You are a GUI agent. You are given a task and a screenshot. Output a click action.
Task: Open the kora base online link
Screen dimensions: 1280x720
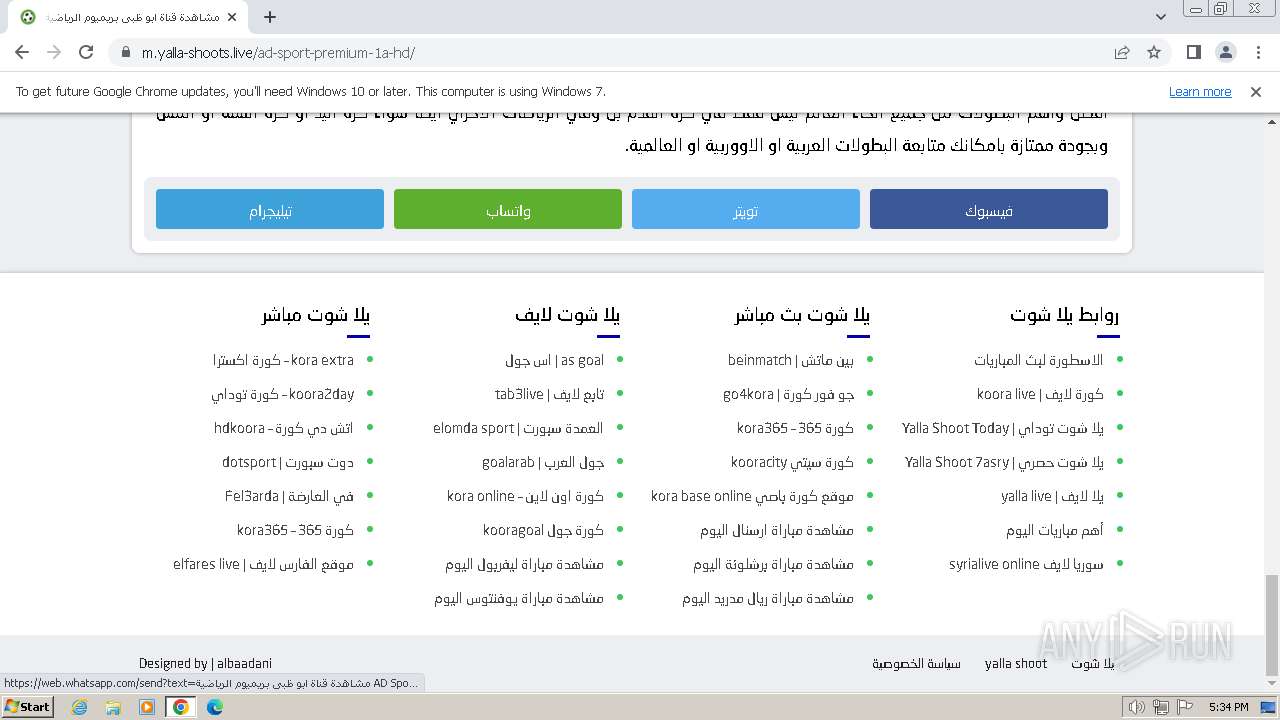coord(752,496)
